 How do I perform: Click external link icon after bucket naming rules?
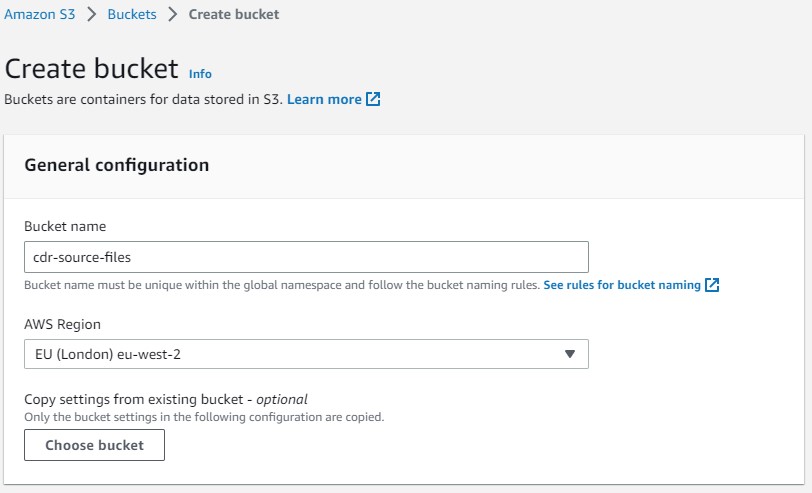coord(712,285)
